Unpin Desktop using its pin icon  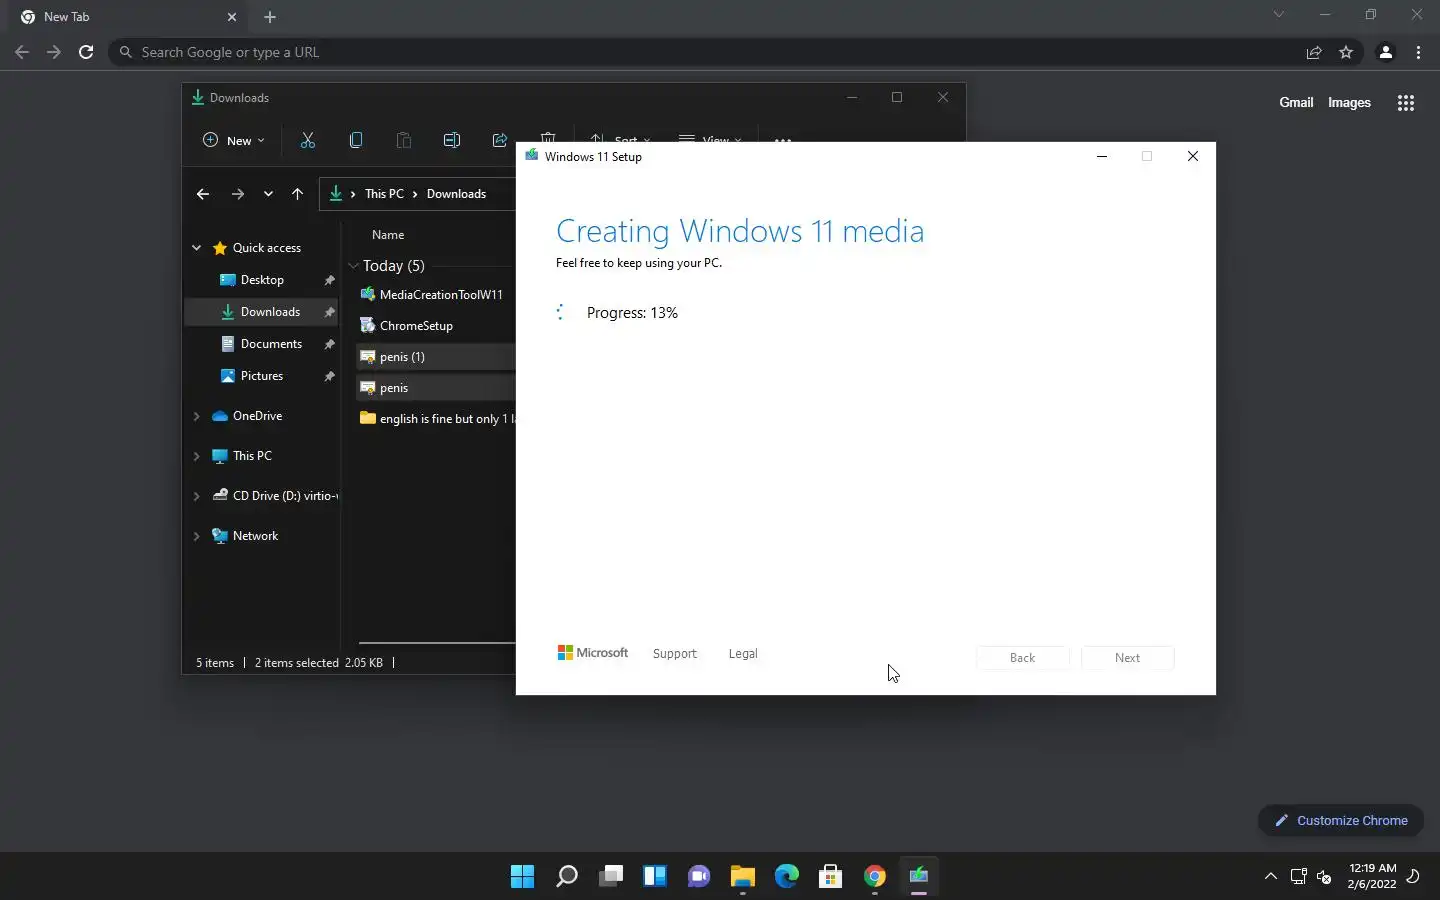tap(329, 281)
